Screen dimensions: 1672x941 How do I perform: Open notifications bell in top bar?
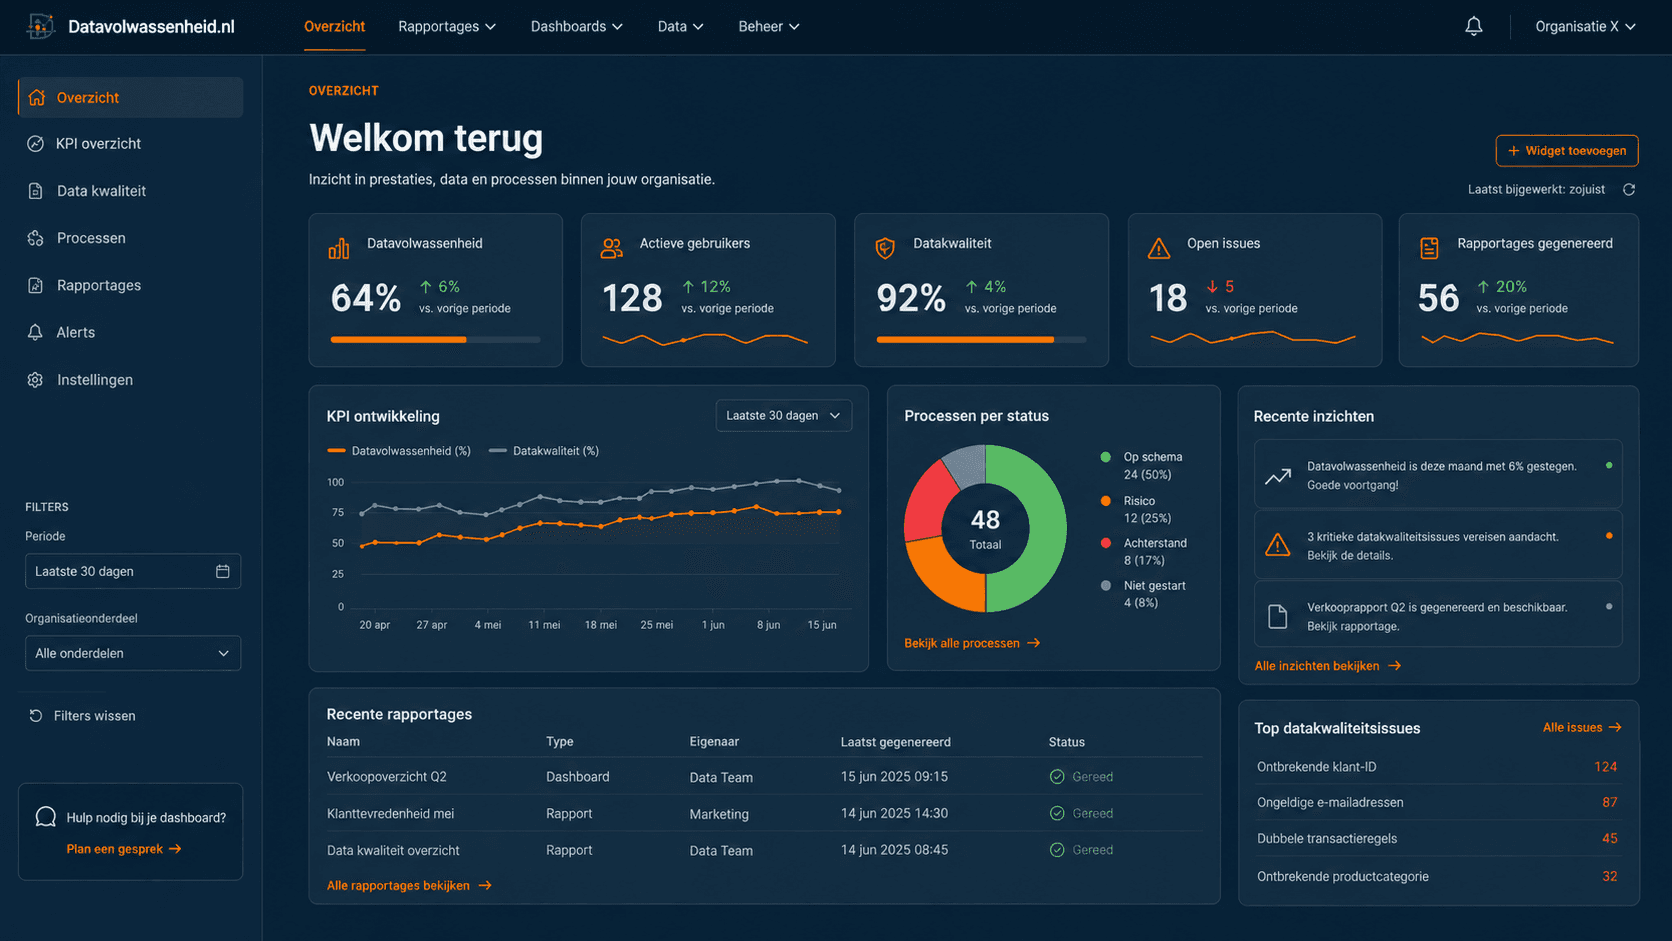[x=1473, y=26]
